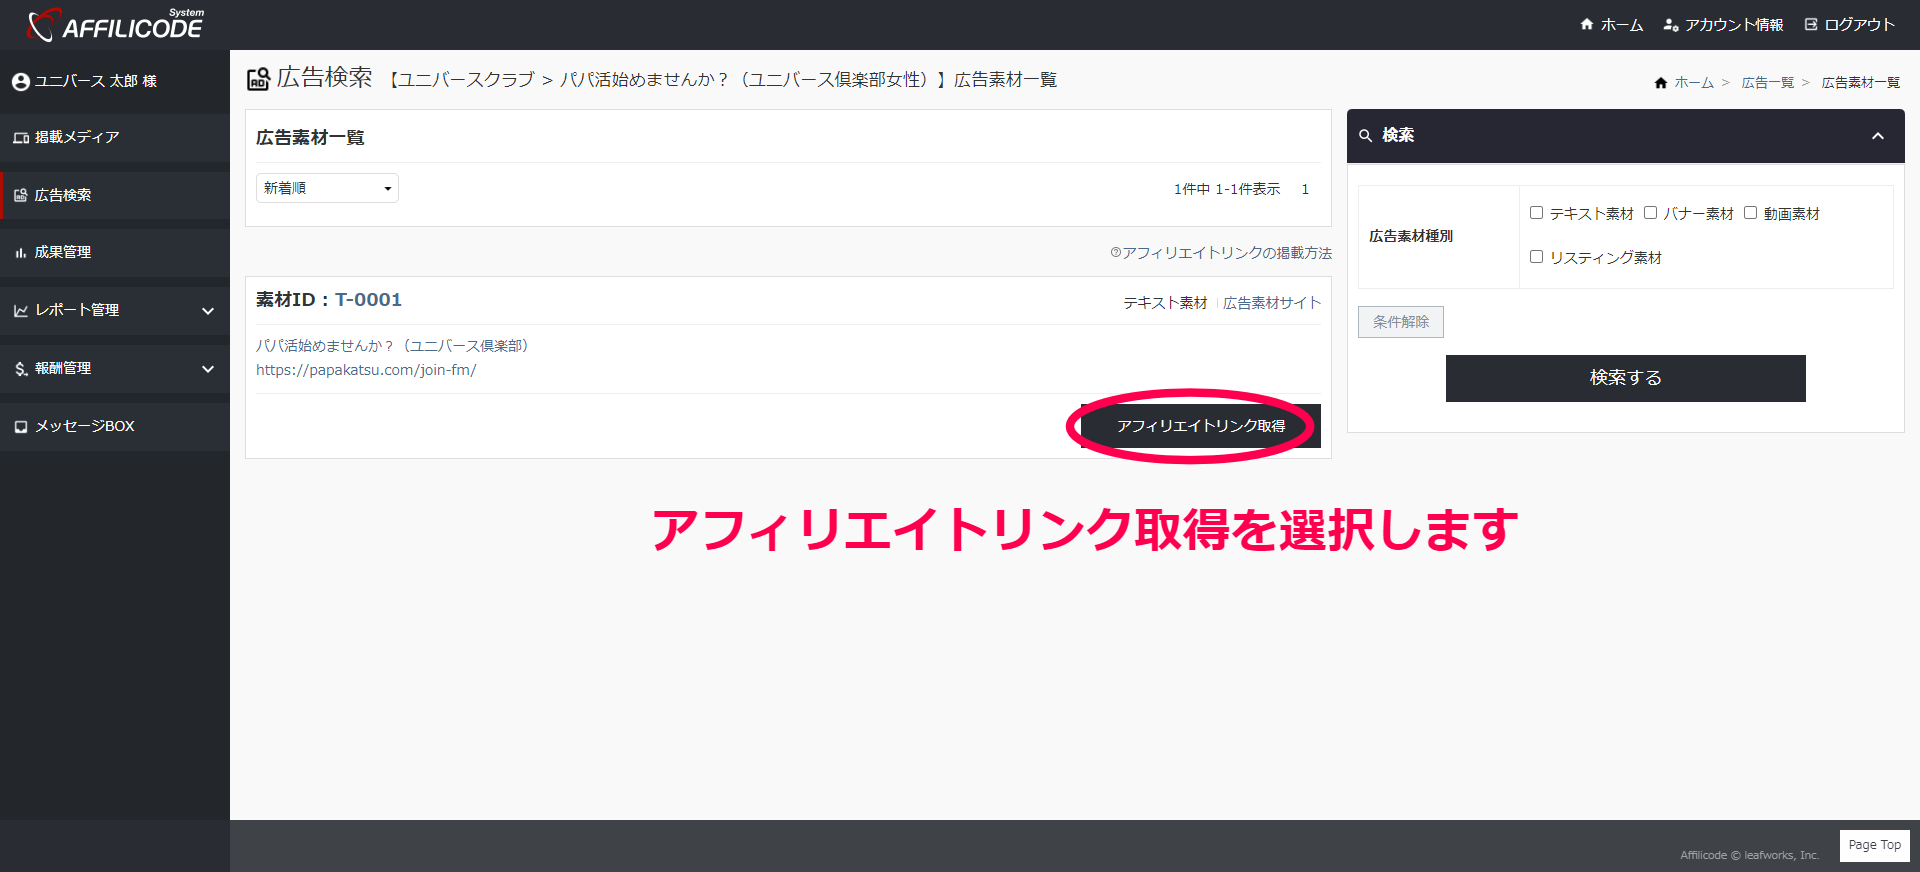This screenshot has width=1920, height=872.
Task: Click the logout icon in top bar
Action: point(1811,24)
